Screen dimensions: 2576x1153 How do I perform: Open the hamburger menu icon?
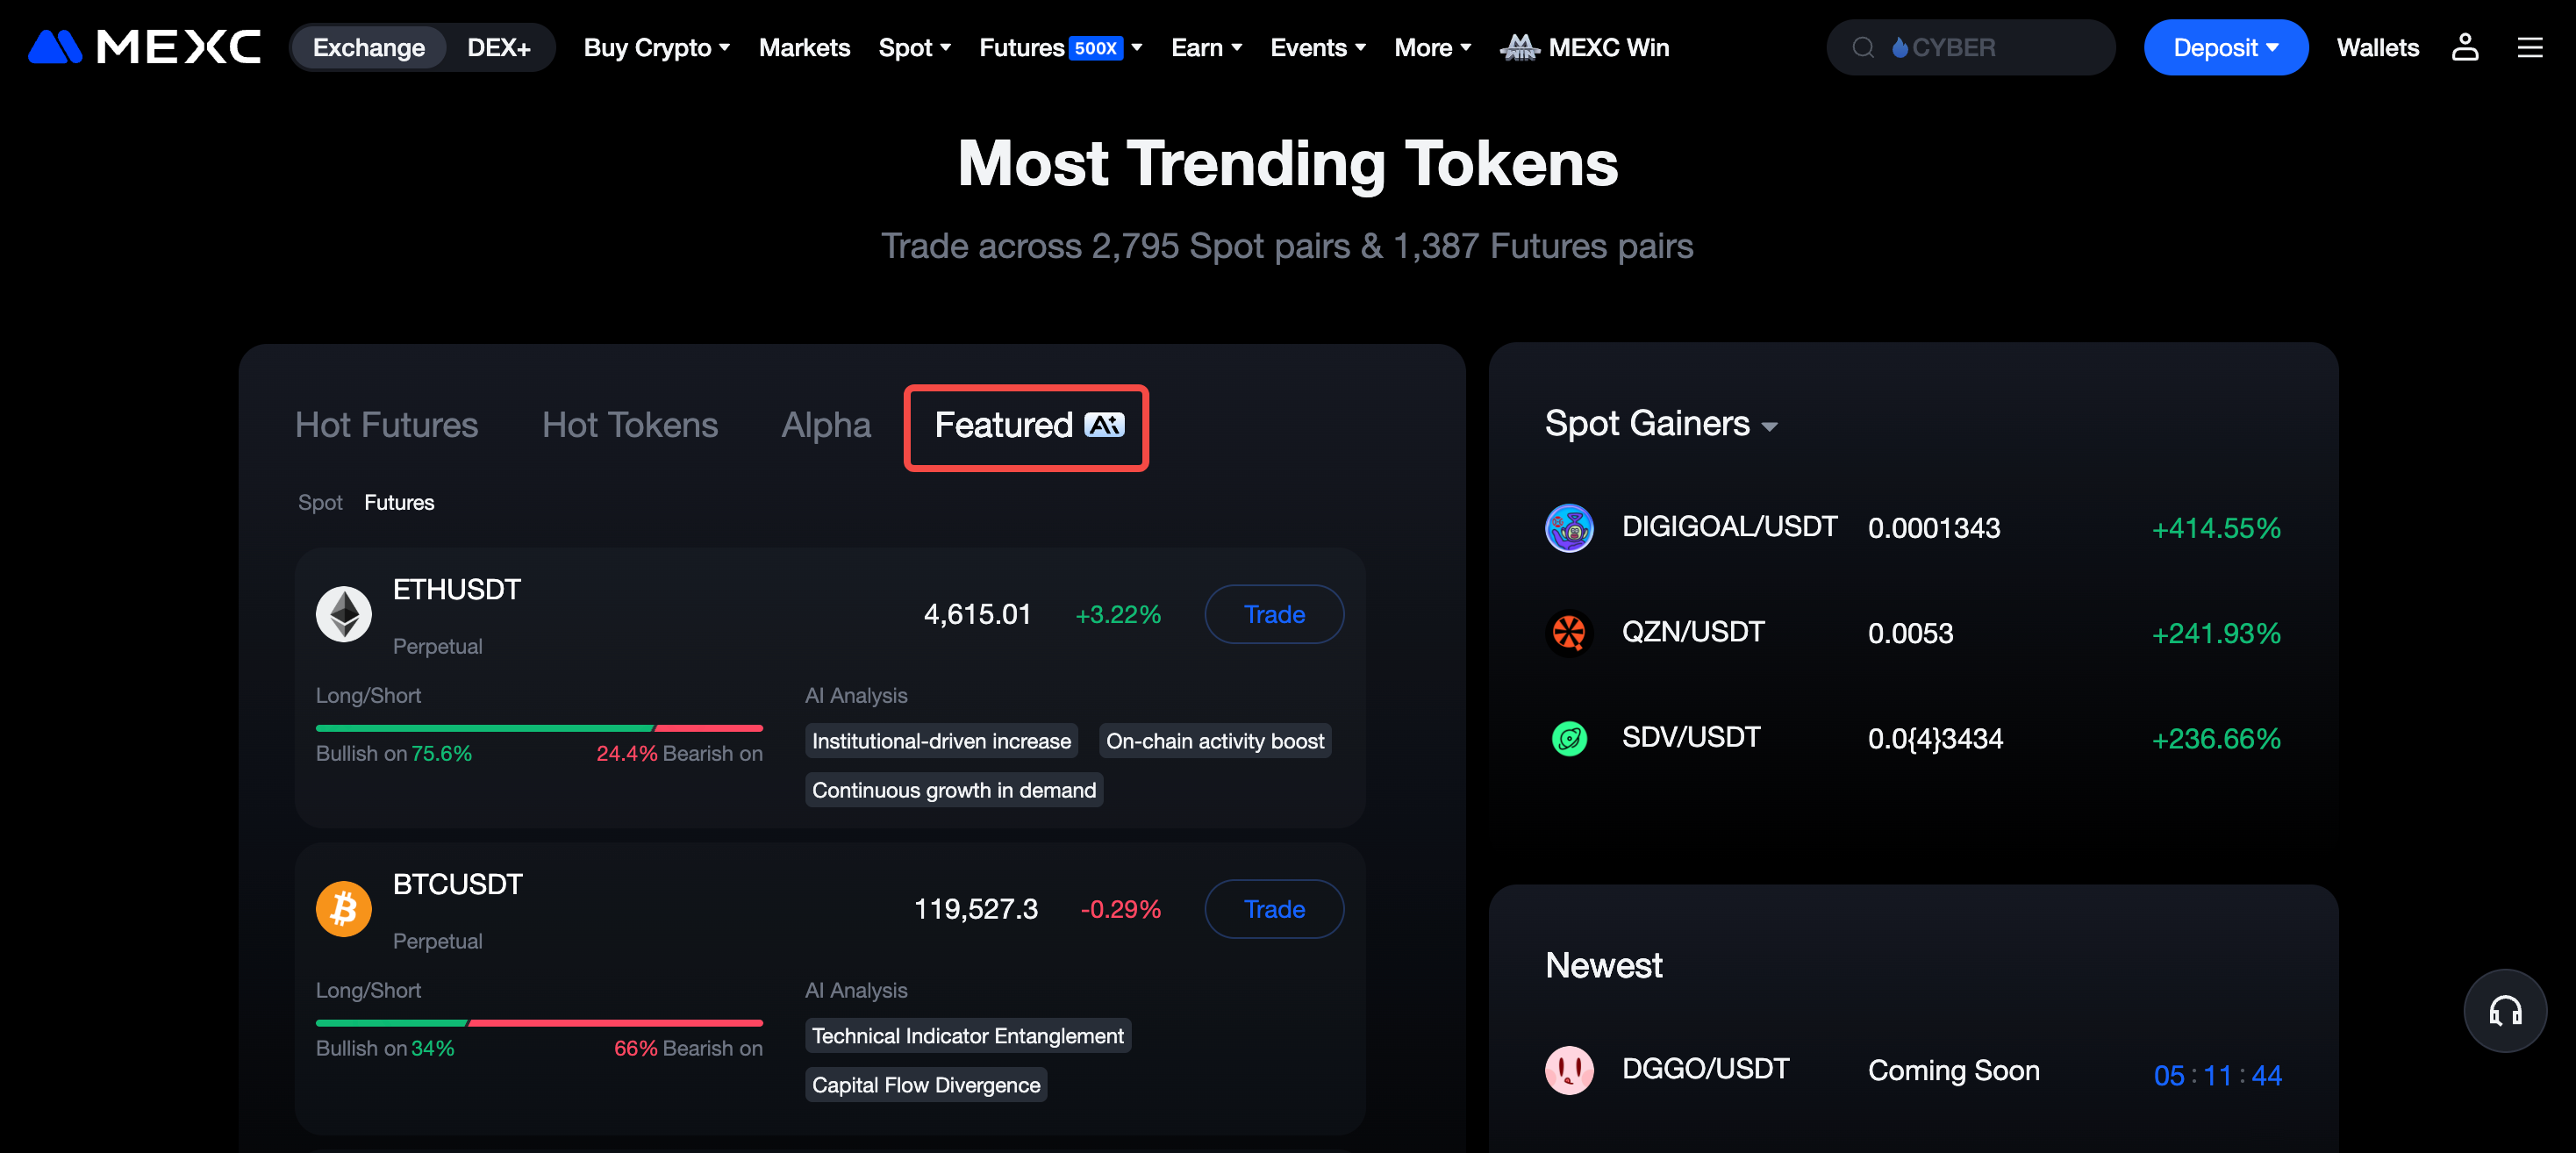point(2529,47)
